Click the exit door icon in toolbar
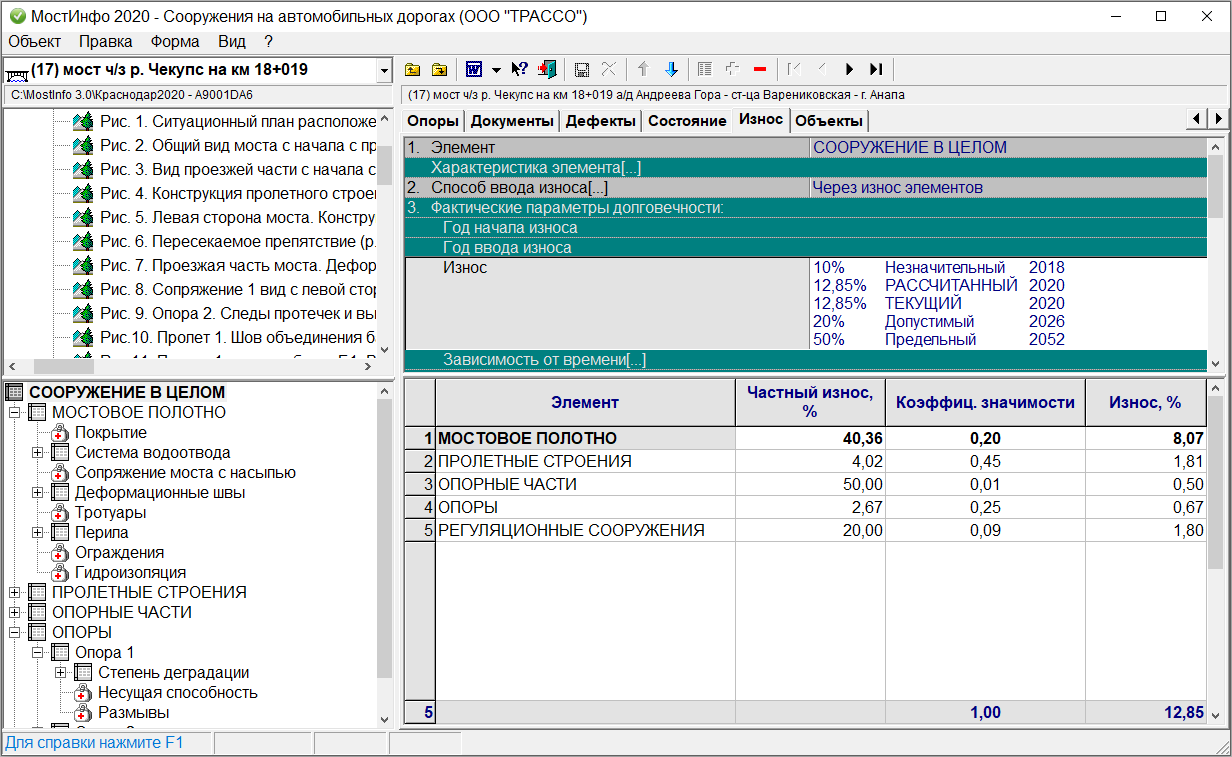 pyautogui.click(x=545, y=69)
